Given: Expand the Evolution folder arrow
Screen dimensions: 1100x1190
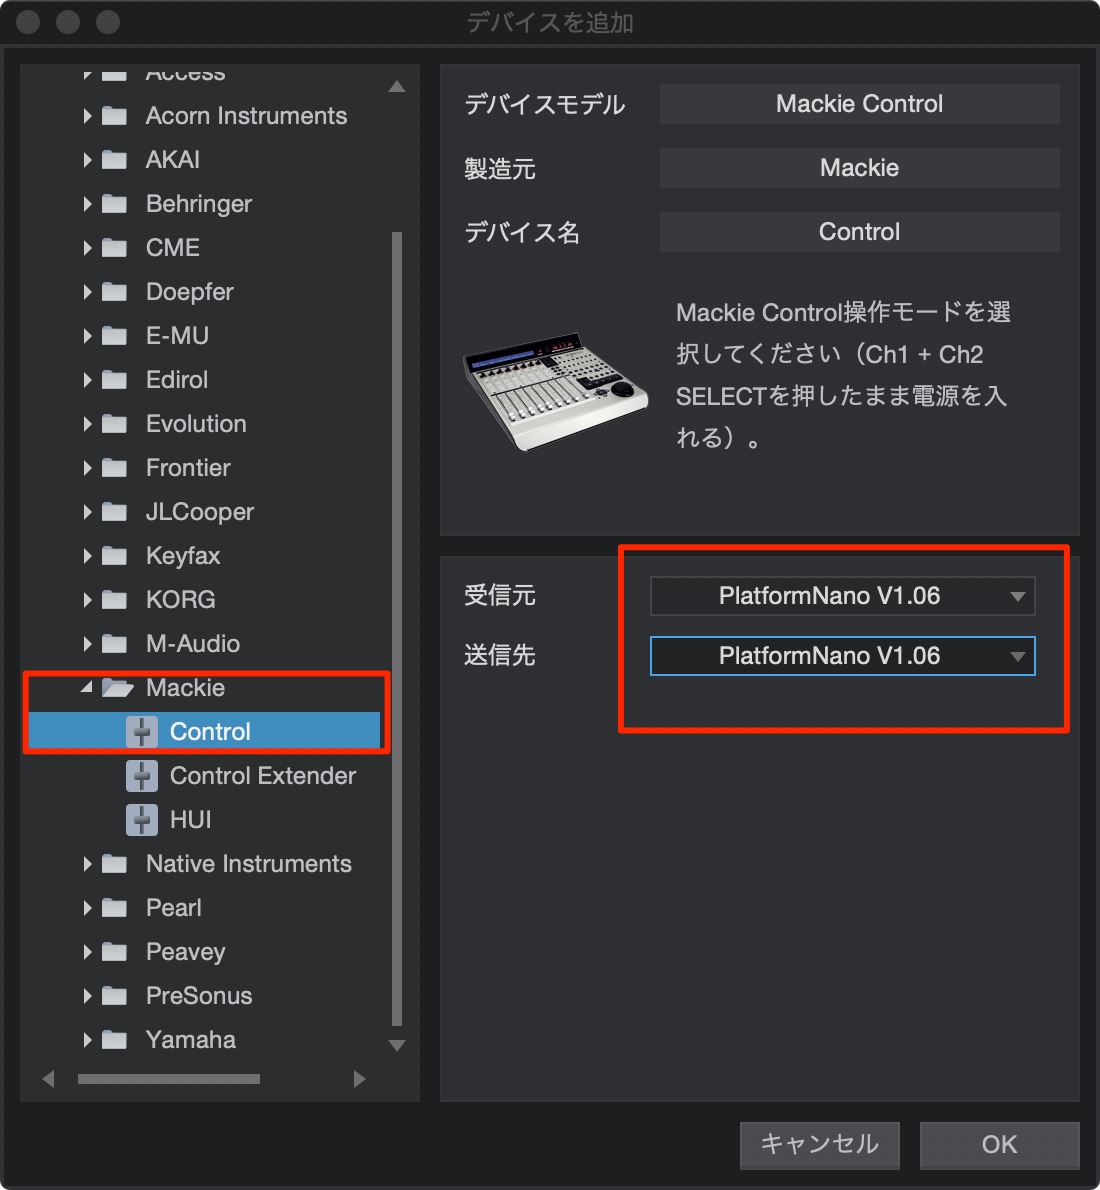Looking at the screenshot, I should (x=87, y=423).
